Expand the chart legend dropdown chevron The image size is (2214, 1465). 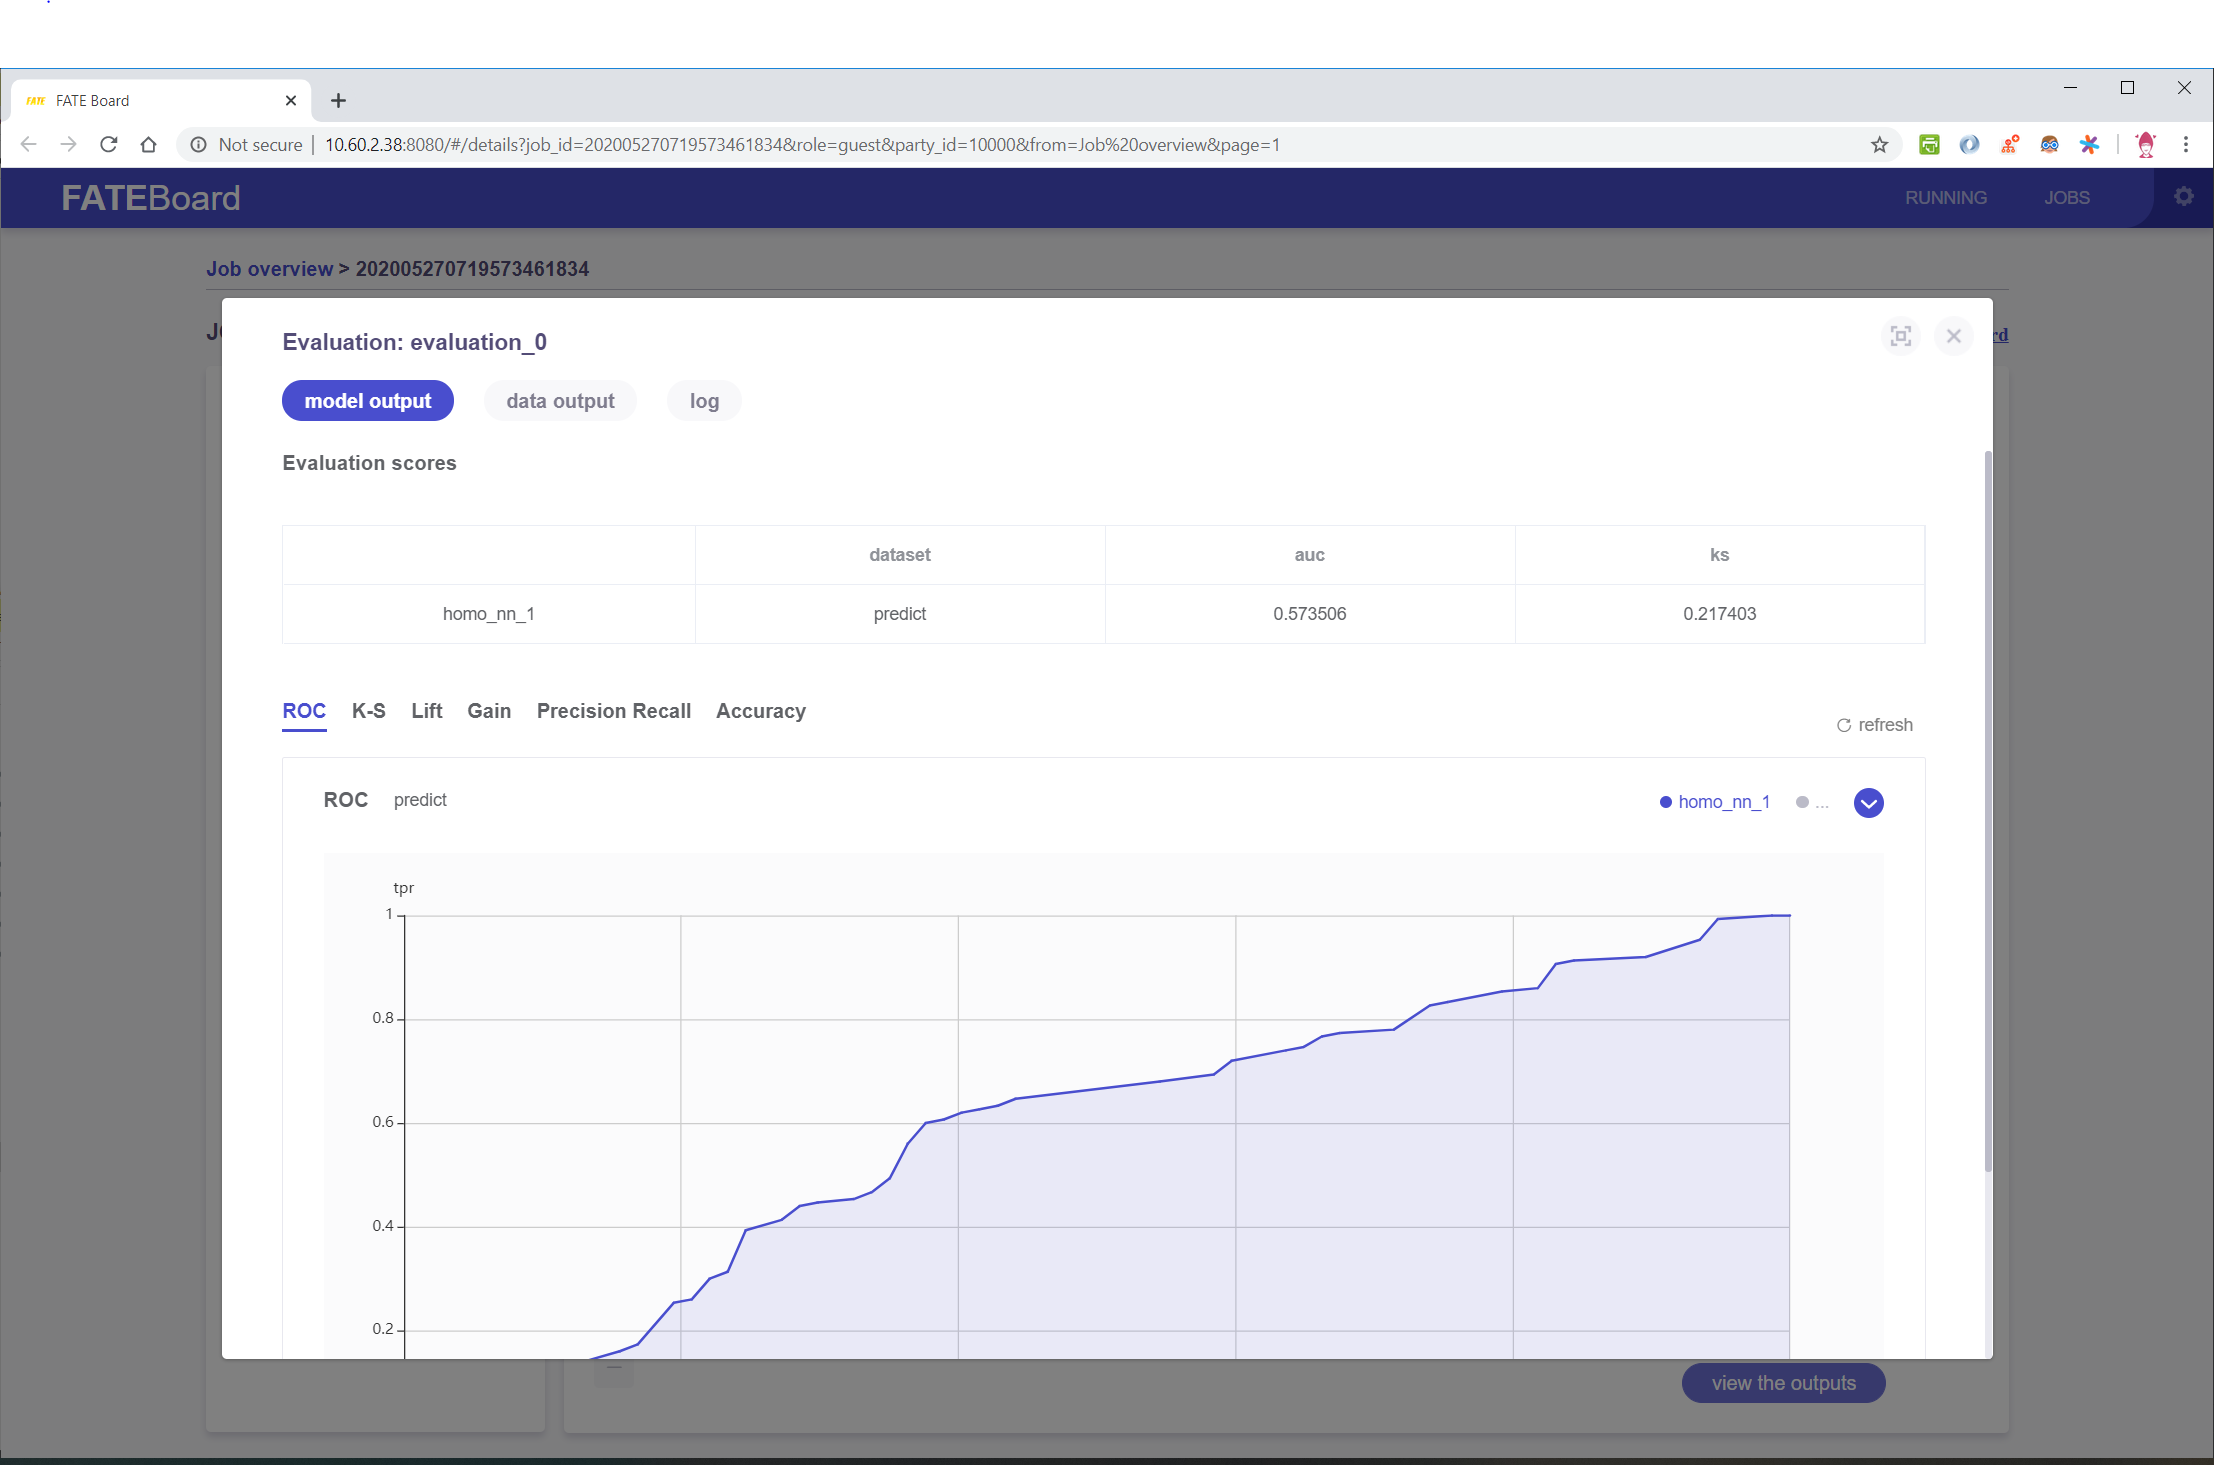click(1868, 803)
